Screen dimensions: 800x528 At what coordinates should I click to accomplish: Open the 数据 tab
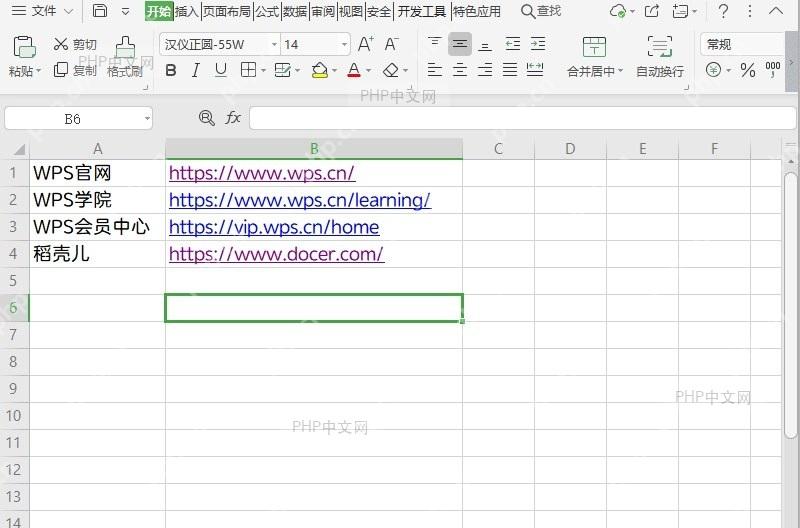(x=295, y=11)
